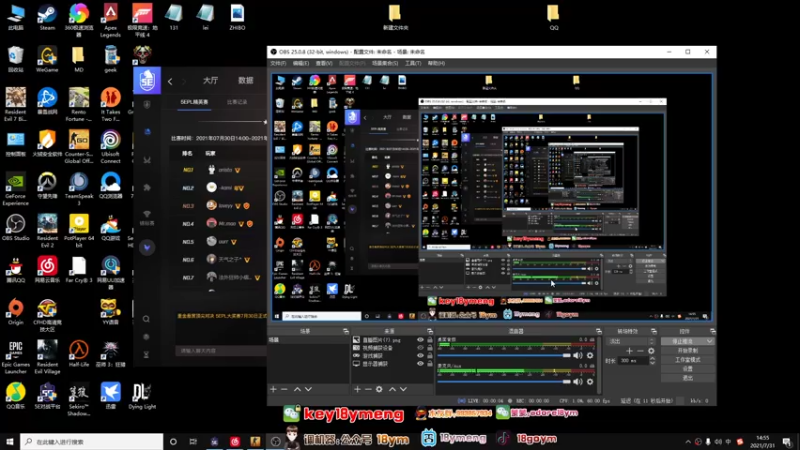Open the QQ folder on desktop

[554, 17]
